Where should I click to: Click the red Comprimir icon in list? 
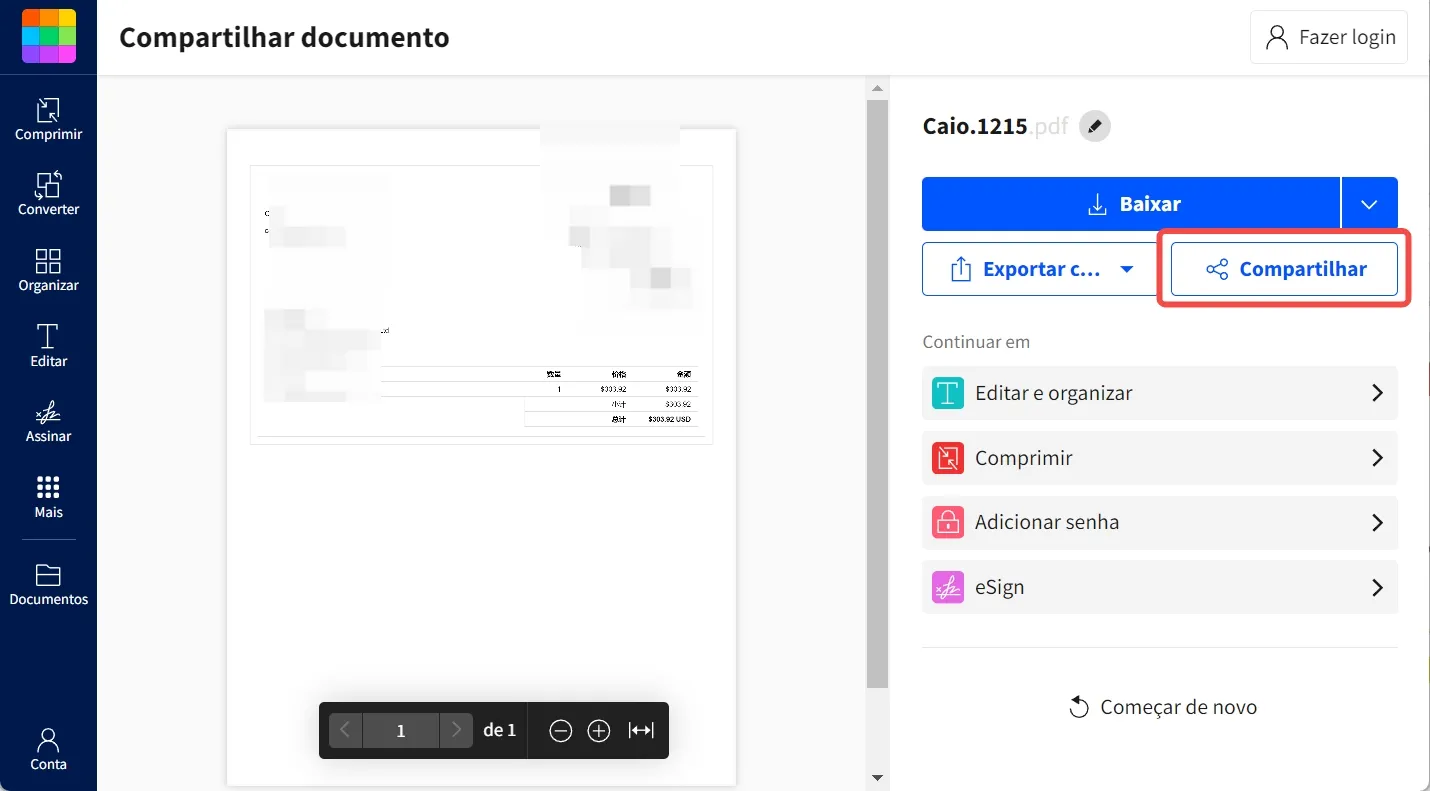pos(947,458)
